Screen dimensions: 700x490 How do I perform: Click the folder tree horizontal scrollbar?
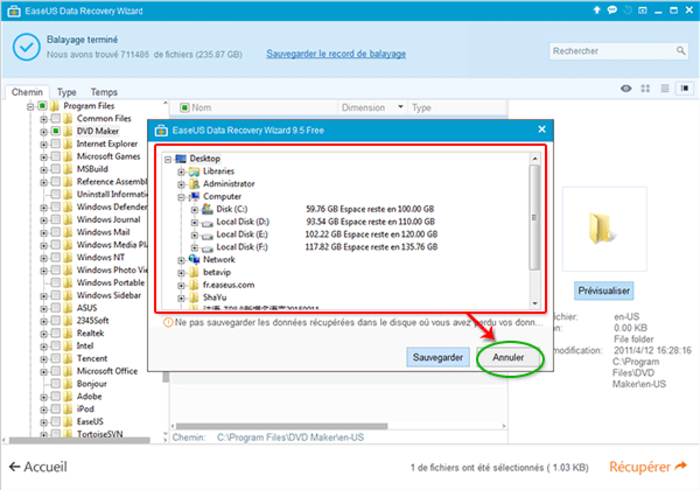tap(79, 440)
